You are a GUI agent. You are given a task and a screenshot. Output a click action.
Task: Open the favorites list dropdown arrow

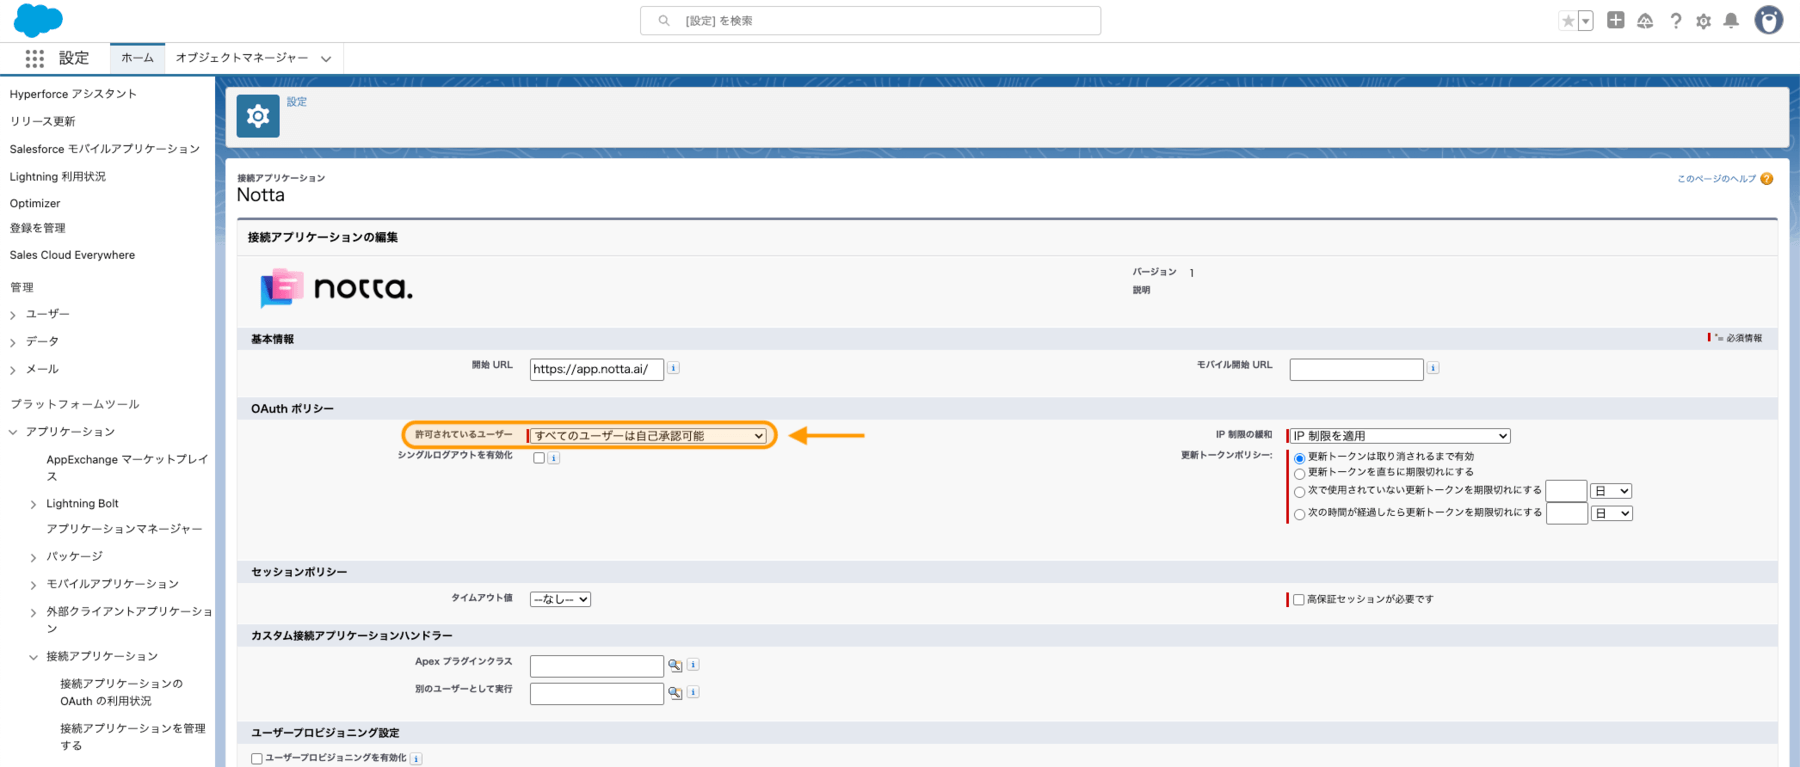click(x=1586, y=21)
